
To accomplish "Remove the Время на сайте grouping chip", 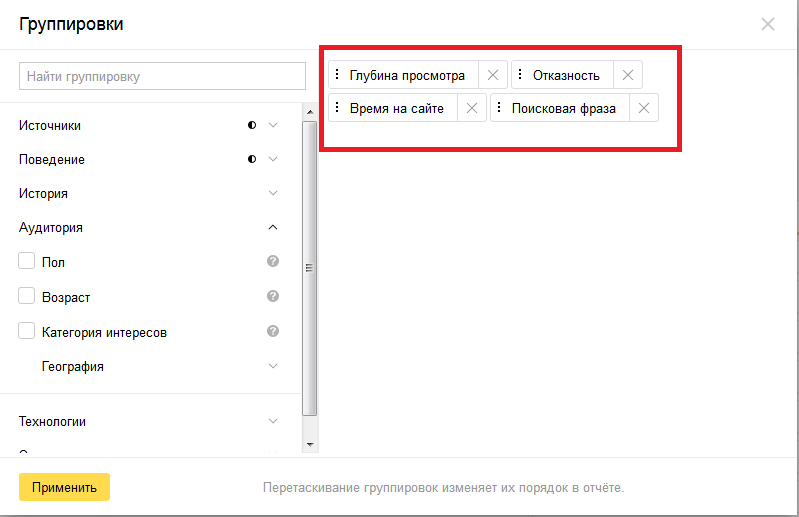I will 472,108.
